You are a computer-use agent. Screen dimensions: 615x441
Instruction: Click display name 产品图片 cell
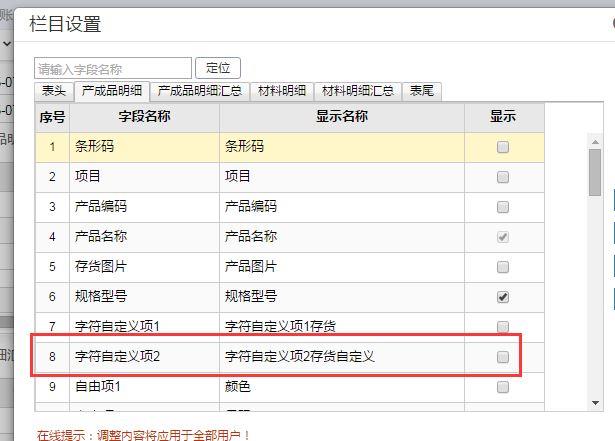342,267
